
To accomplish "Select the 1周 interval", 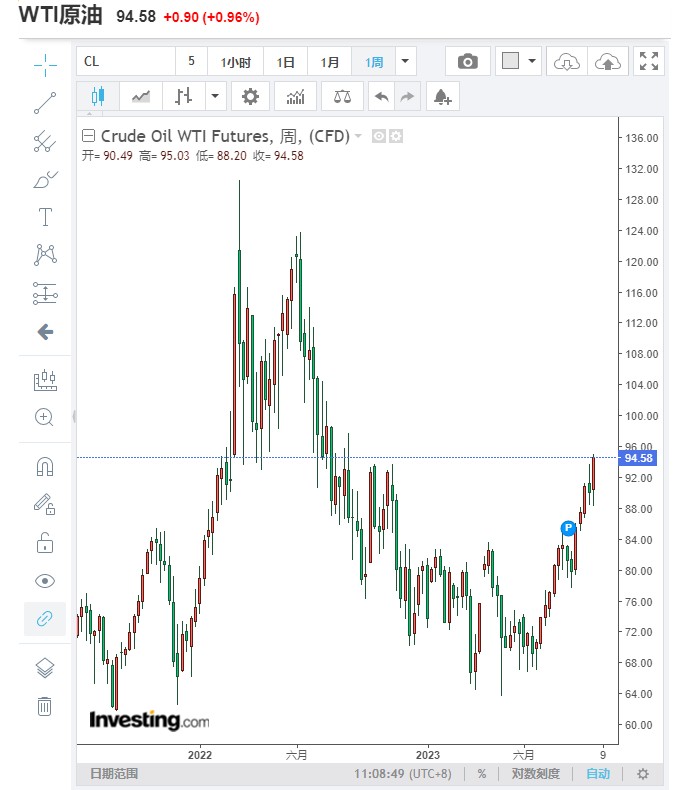I will pos(374,61).
